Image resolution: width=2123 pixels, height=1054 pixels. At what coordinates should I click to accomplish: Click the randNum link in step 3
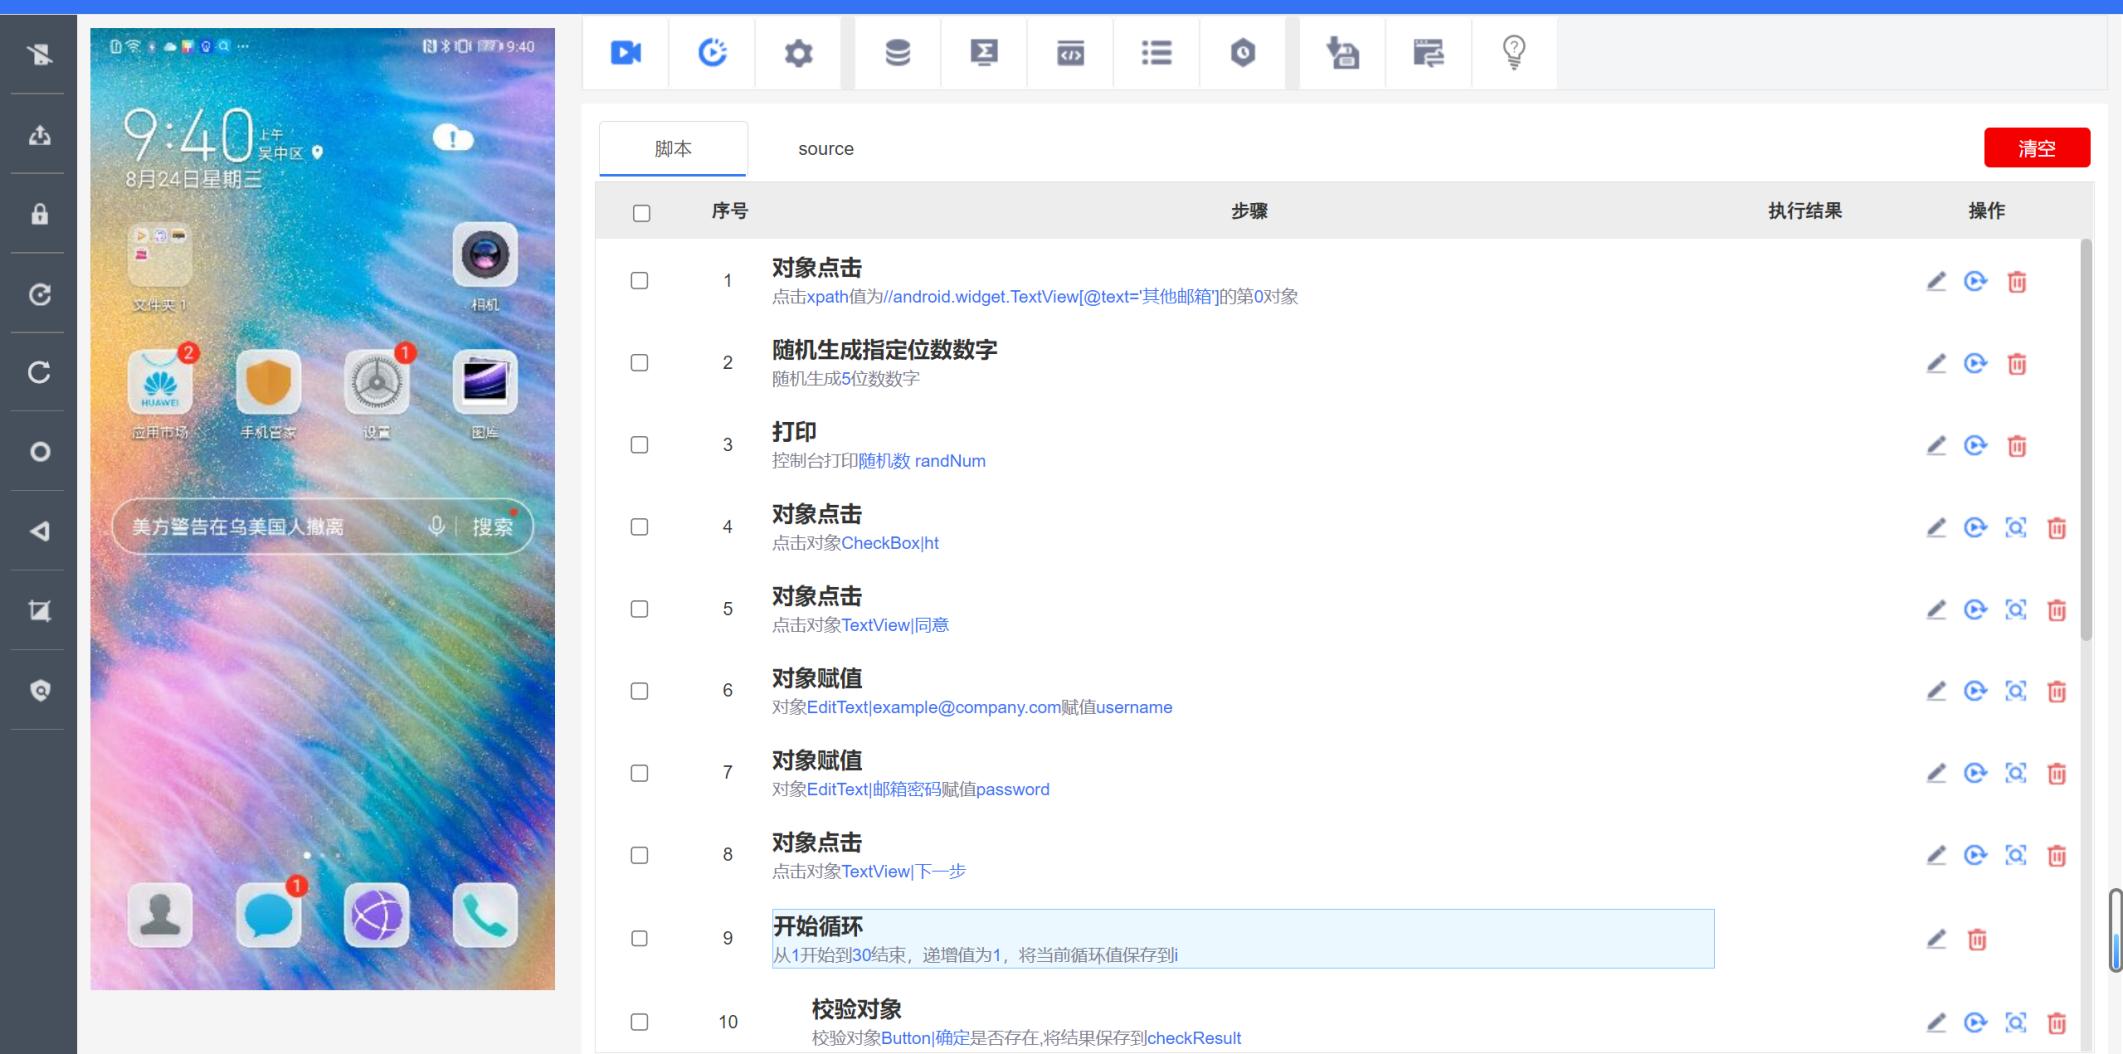tap(948, 461)
